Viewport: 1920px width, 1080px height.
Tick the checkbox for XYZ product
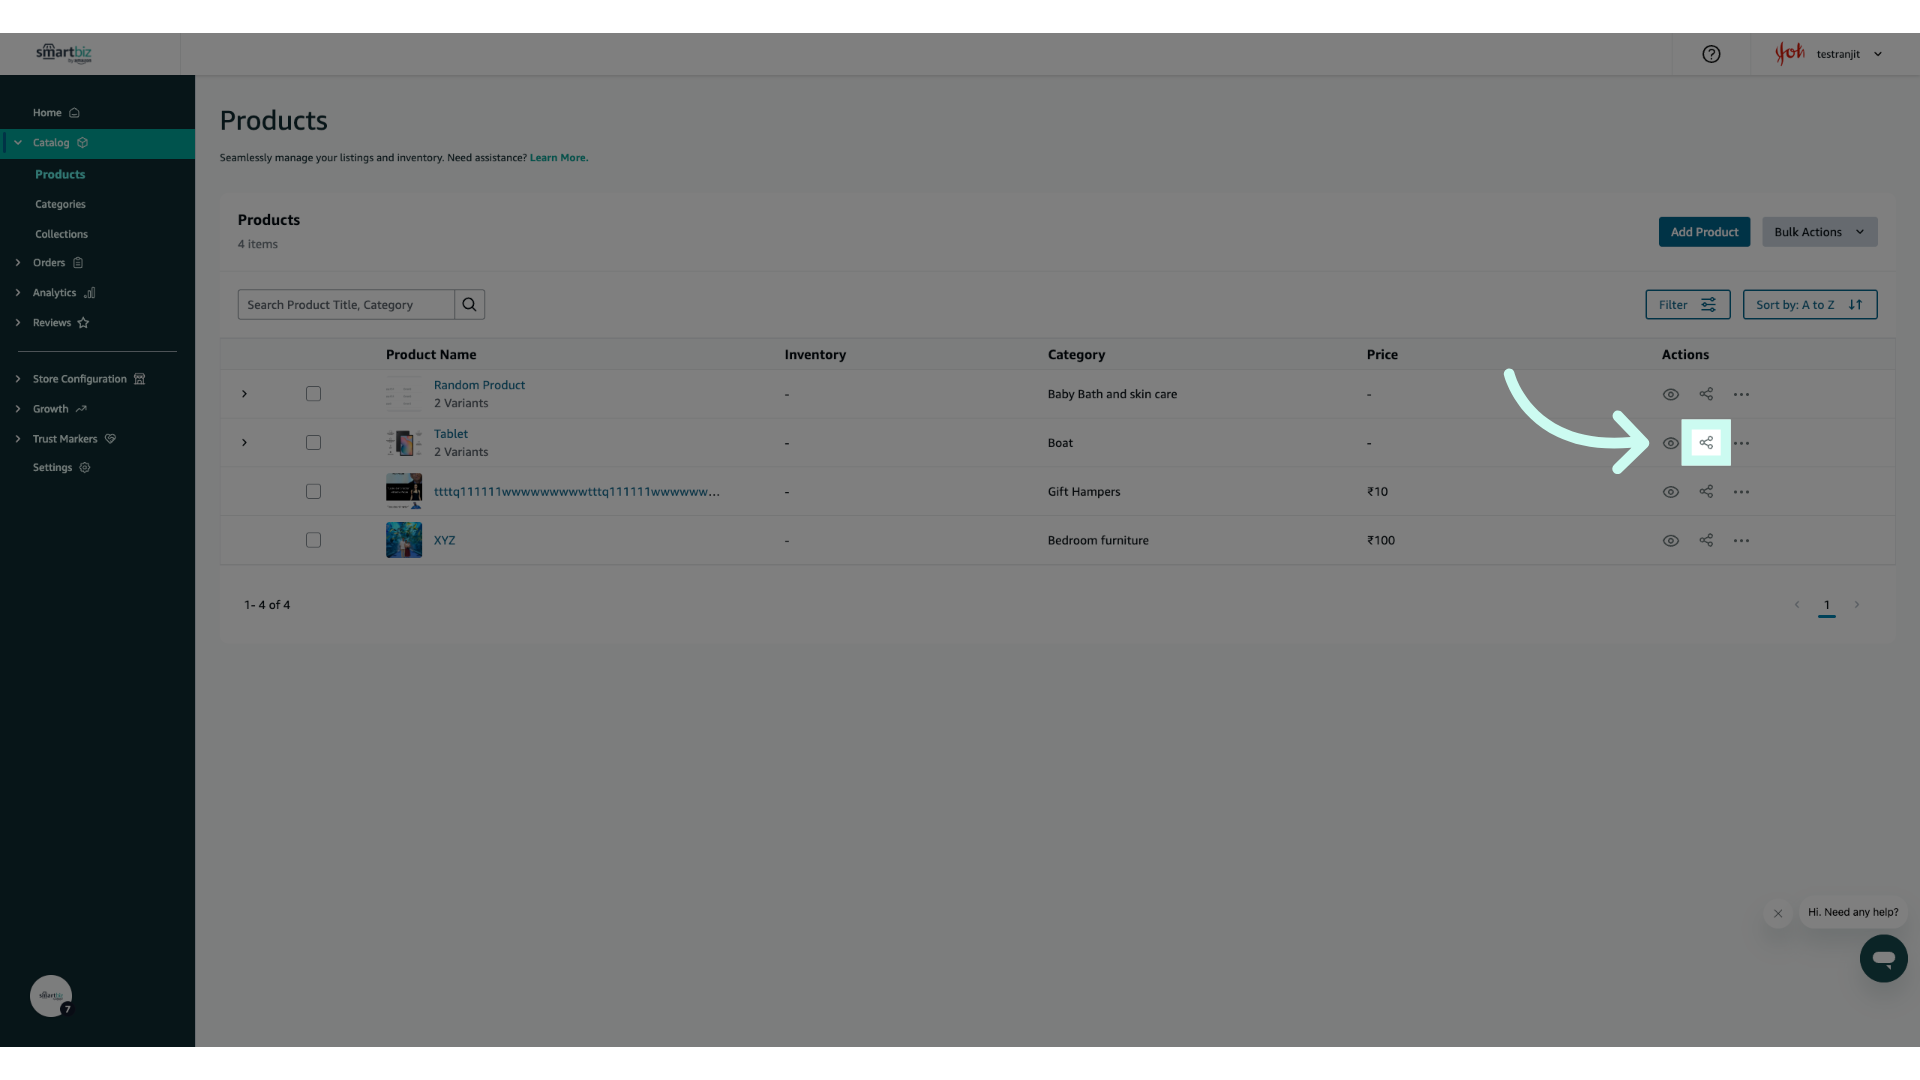[x=313, y=541]
